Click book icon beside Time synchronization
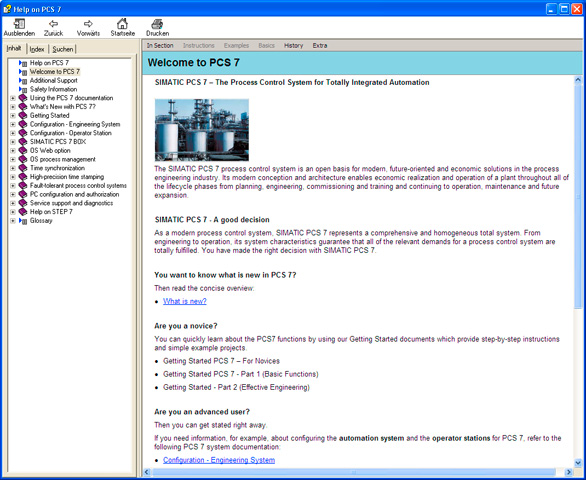The height and width of the screenshot is (480, 586). 23,168
